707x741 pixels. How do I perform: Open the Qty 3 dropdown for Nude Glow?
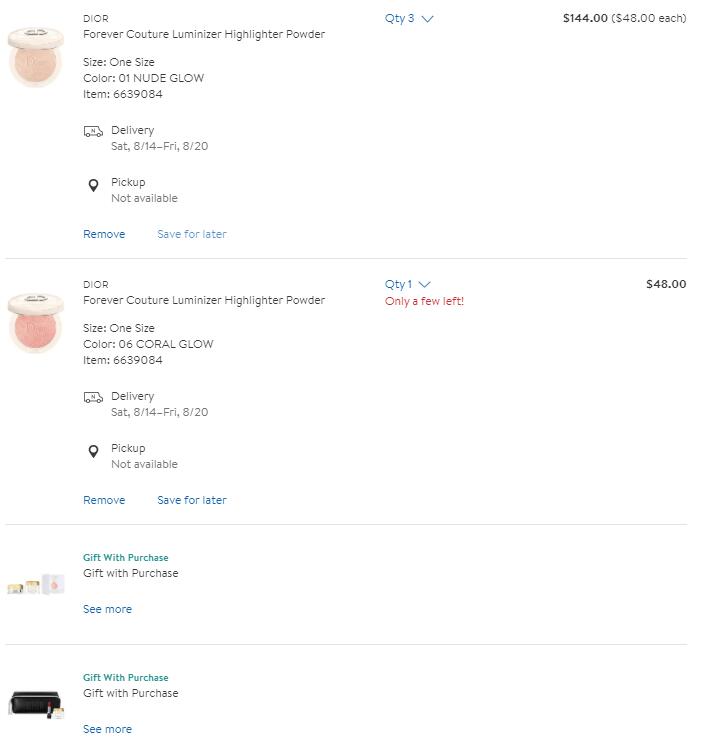click(x=409, y=18)
